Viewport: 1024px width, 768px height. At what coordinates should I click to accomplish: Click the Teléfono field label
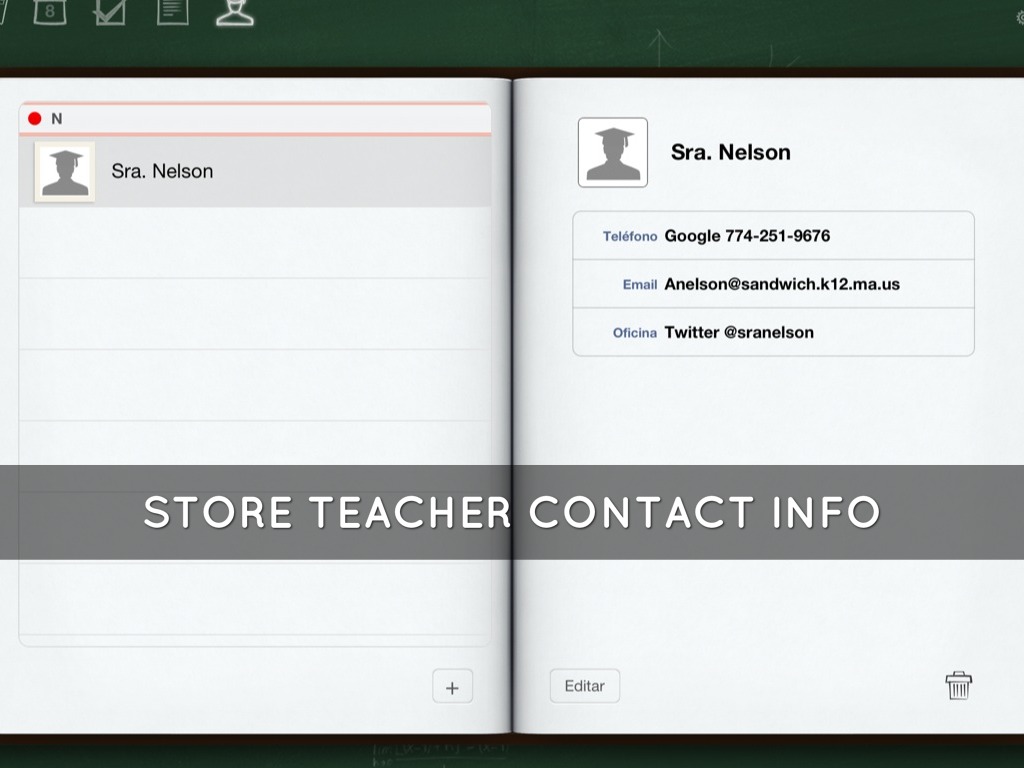[630, 237]
